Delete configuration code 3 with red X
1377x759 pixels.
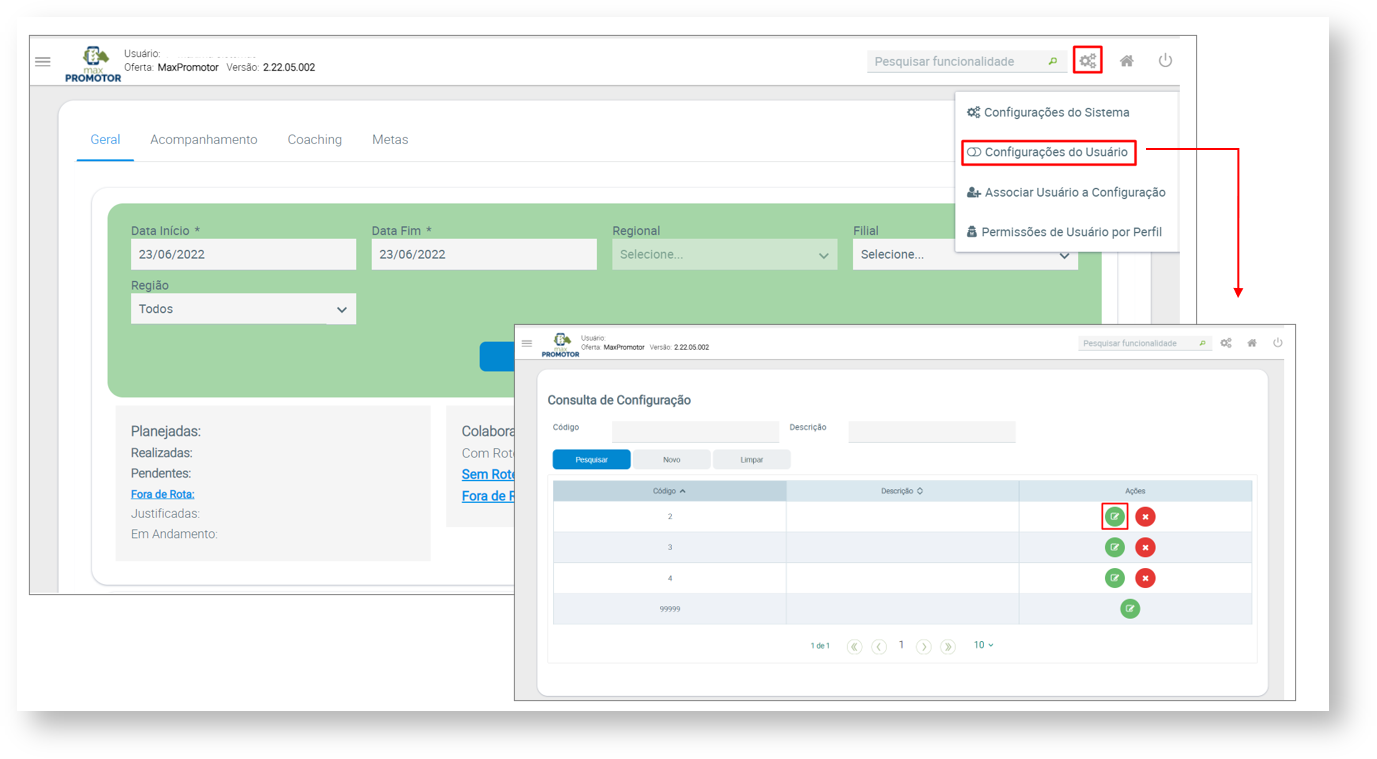(1145, 548)
